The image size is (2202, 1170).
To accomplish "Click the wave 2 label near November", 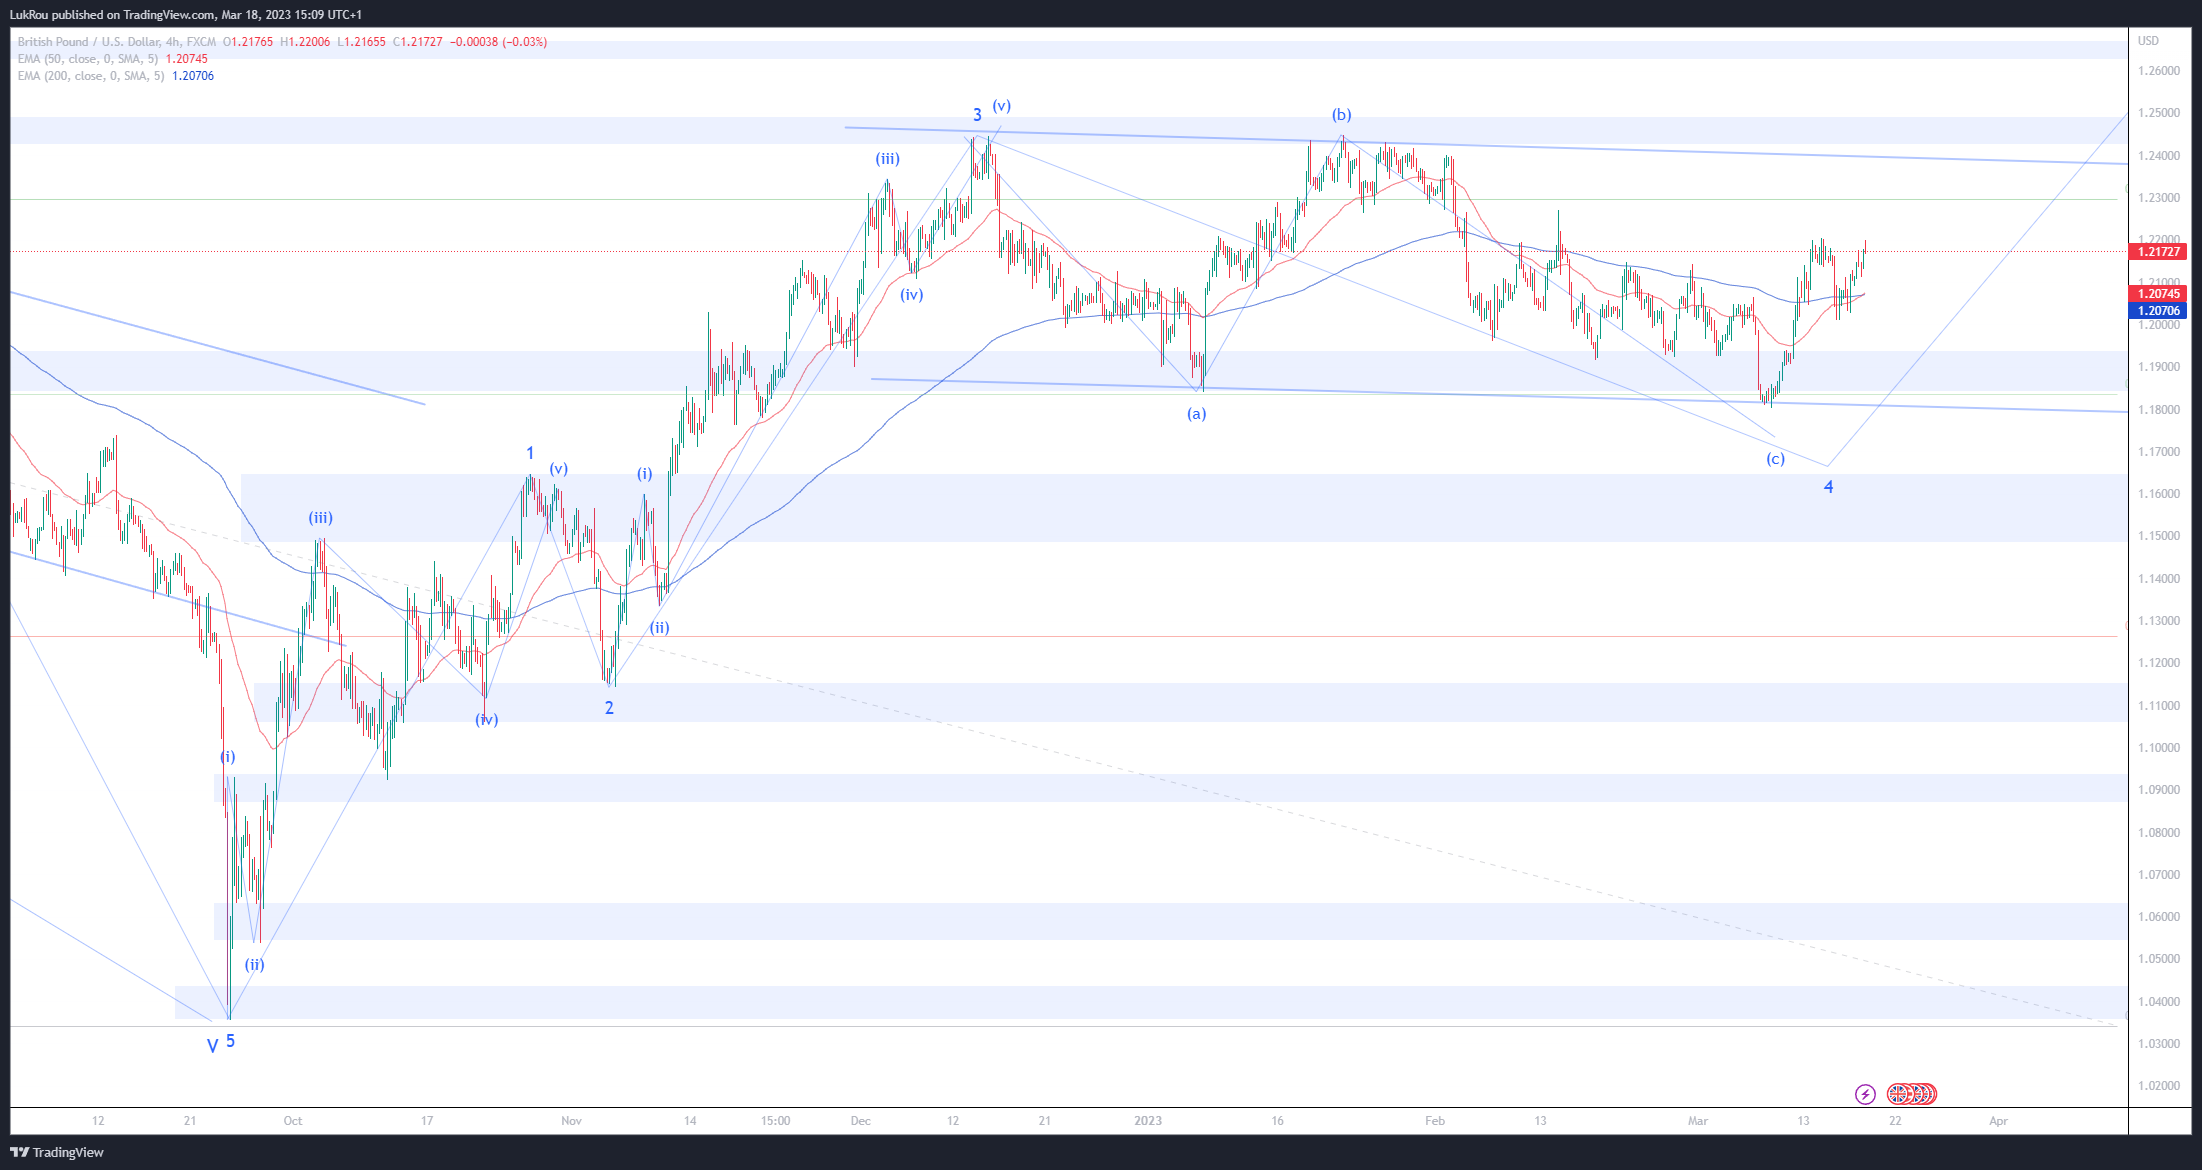I will click(609, 708).
